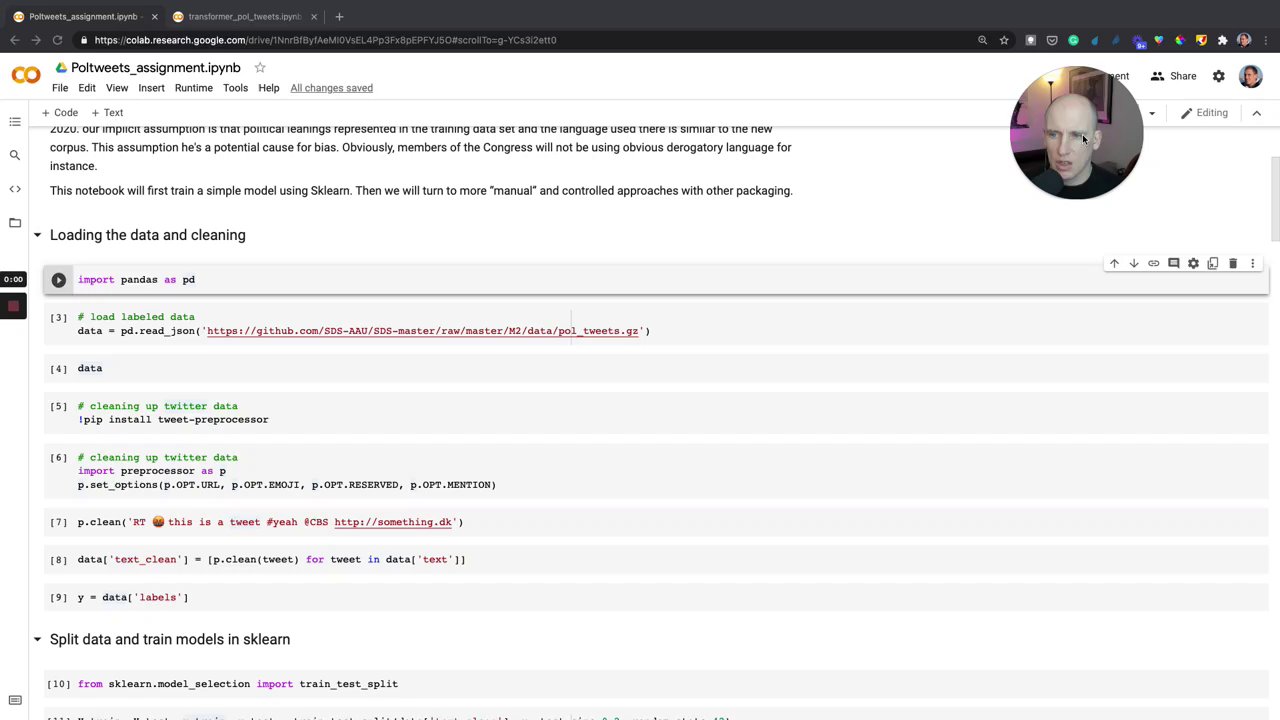
Task: Collapse the 'Loading the data and cleaning' section
Action: [37, 235]
